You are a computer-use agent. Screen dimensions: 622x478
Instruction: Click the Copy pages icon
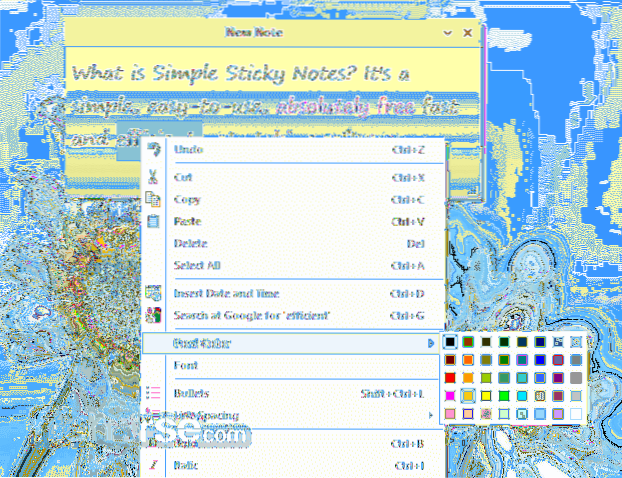tap(153, 199)
